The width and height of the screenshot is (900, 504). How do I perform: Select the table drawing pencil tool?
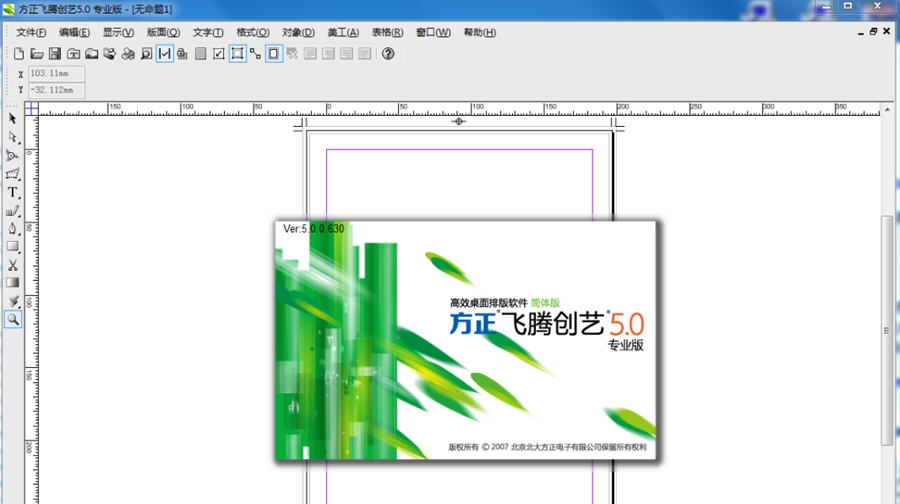coord(13,210)
